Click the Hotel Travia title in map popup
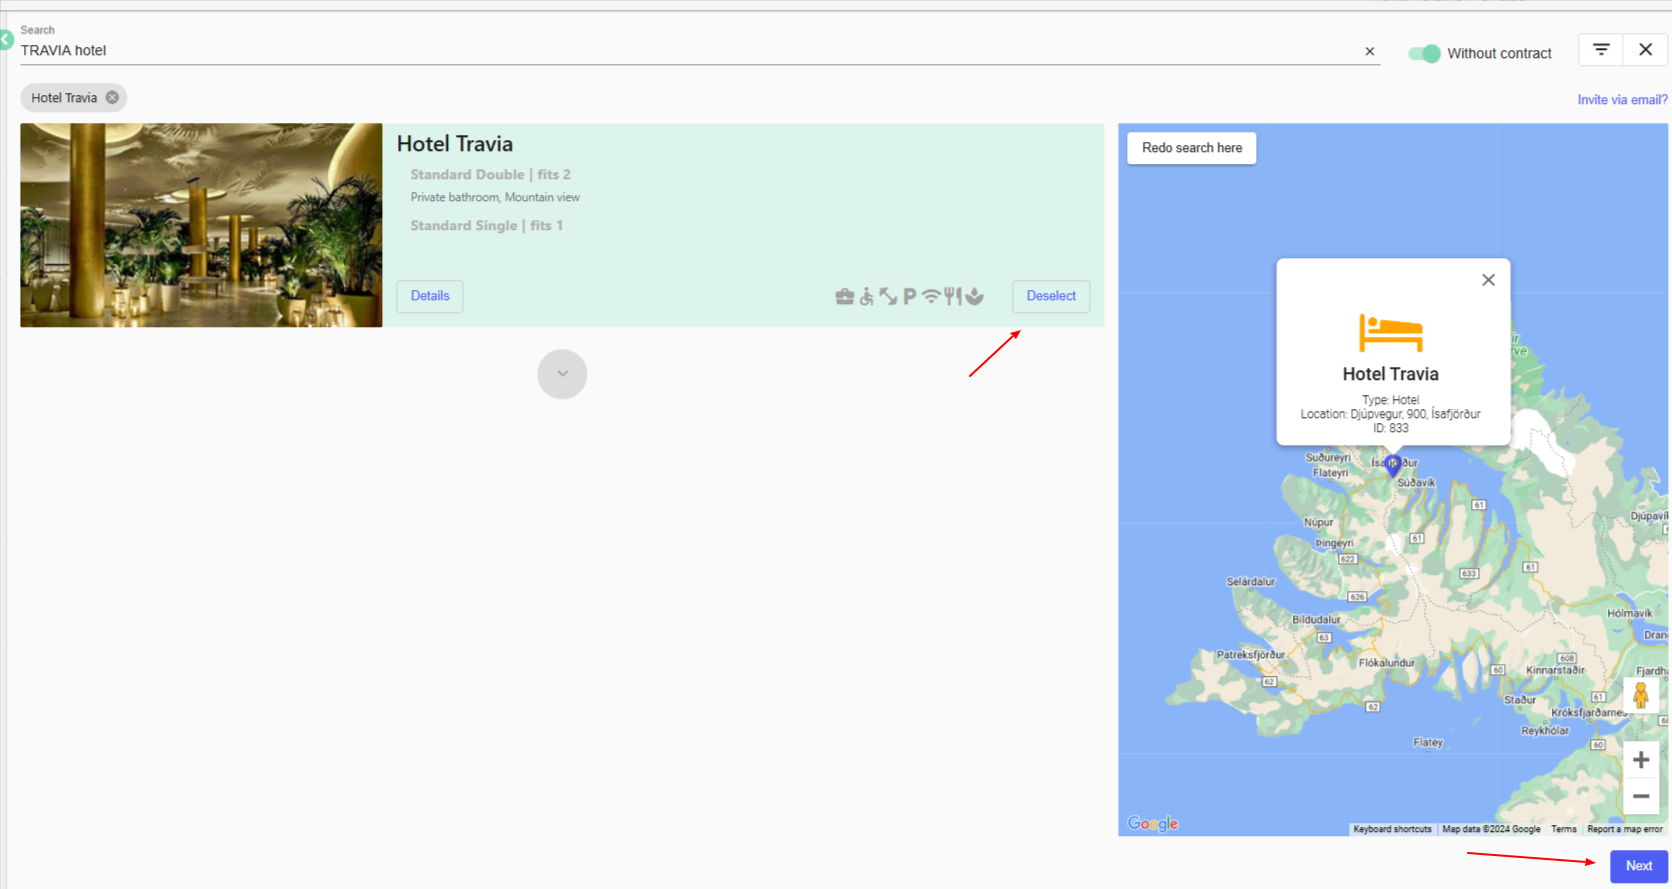This screenshot has width=1672, height=889. coord(1390,374)
